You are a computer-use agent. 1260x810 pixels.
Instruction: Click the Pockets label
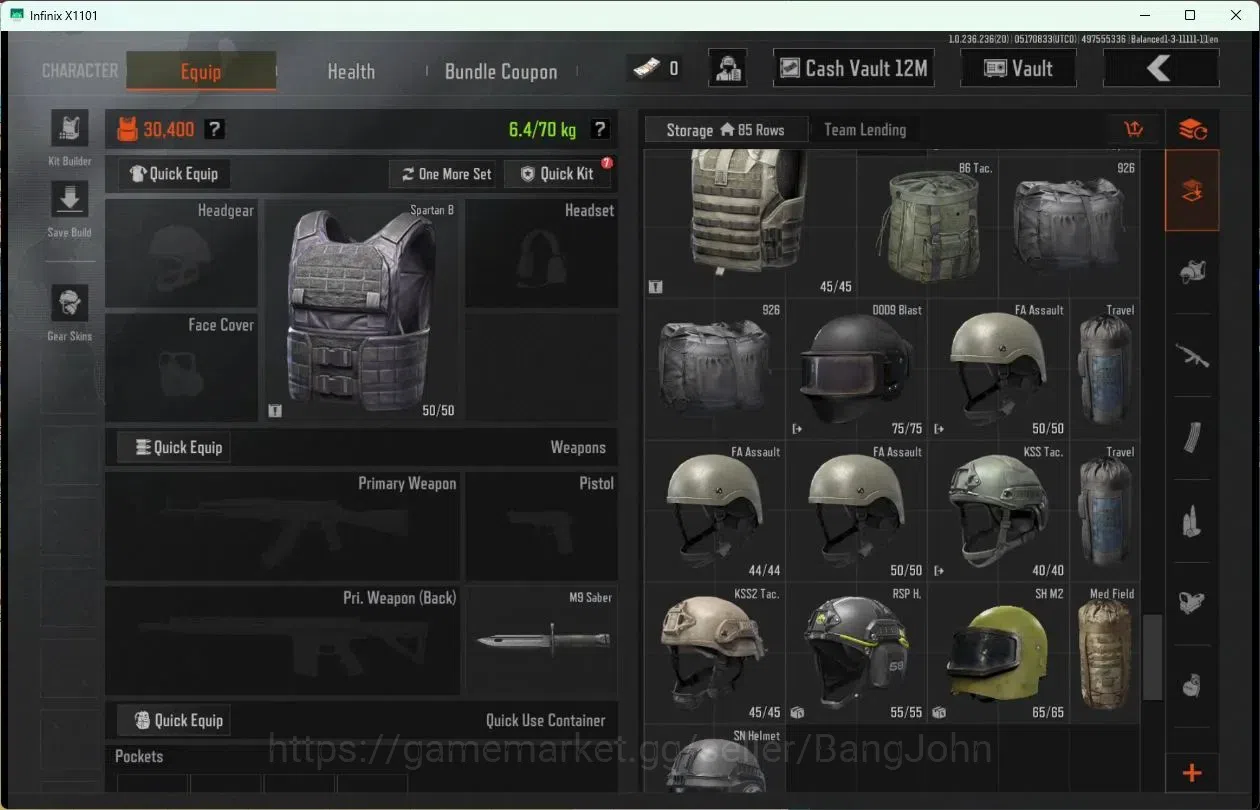[139, 756]
